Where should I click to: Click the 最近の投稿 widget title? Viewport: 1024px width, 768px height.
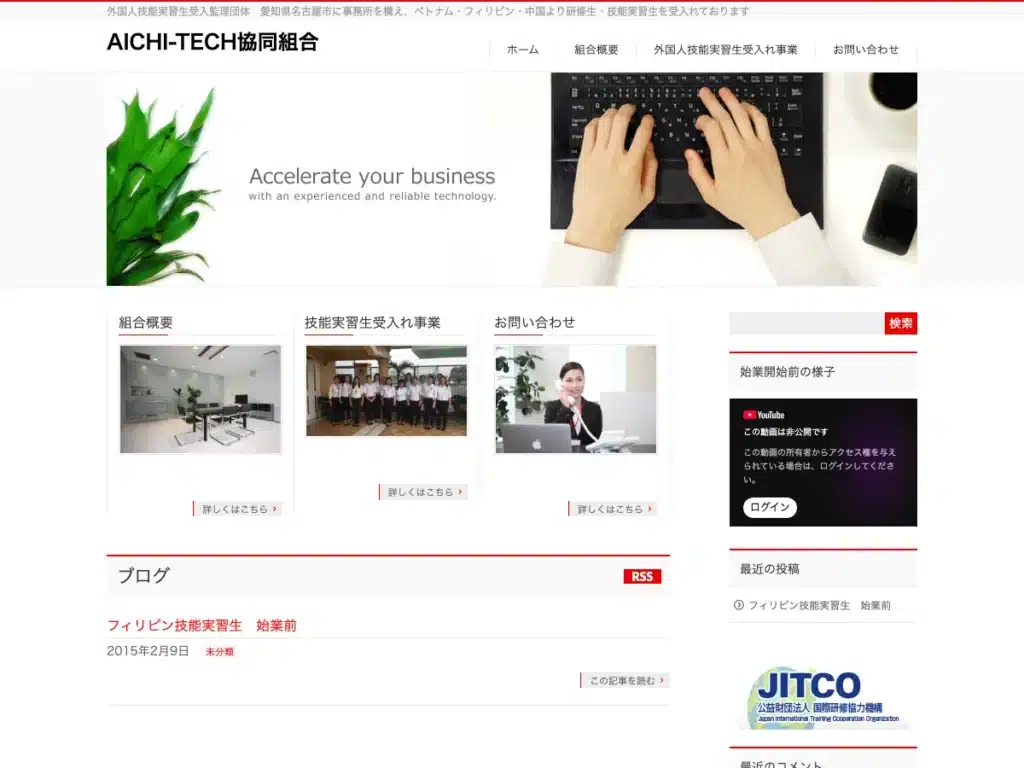(x=769, y=569)
